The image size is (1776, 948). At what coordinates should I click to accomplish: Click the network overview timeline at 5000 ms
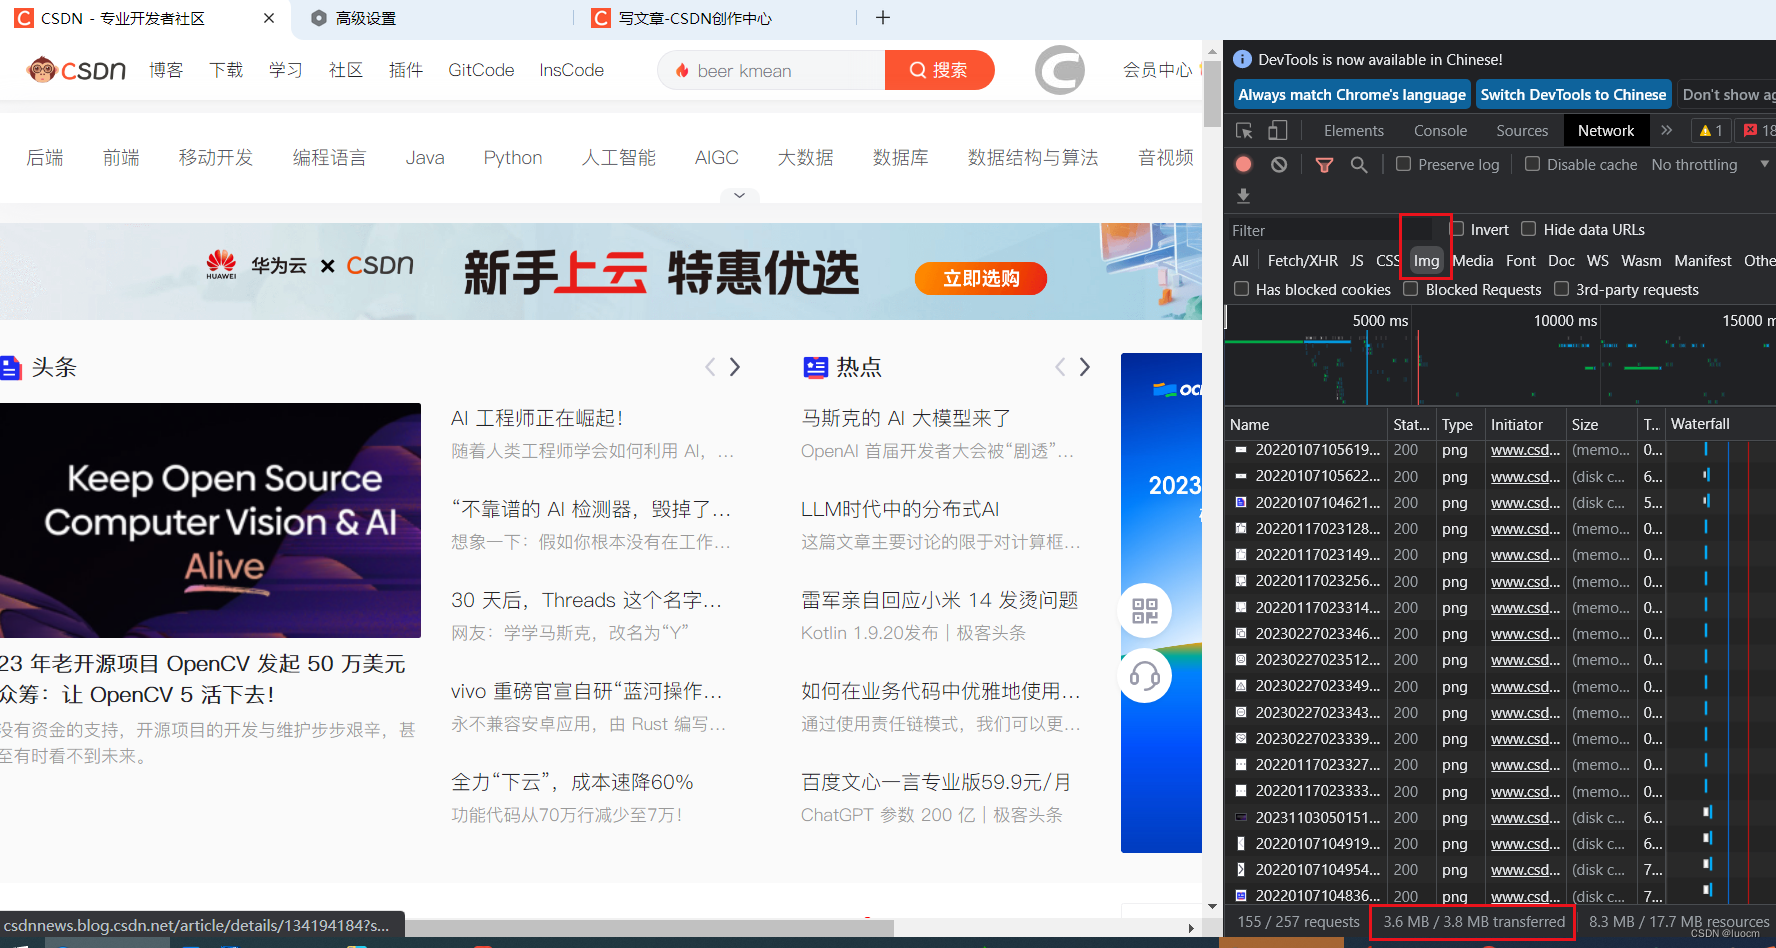point(1380,320)
